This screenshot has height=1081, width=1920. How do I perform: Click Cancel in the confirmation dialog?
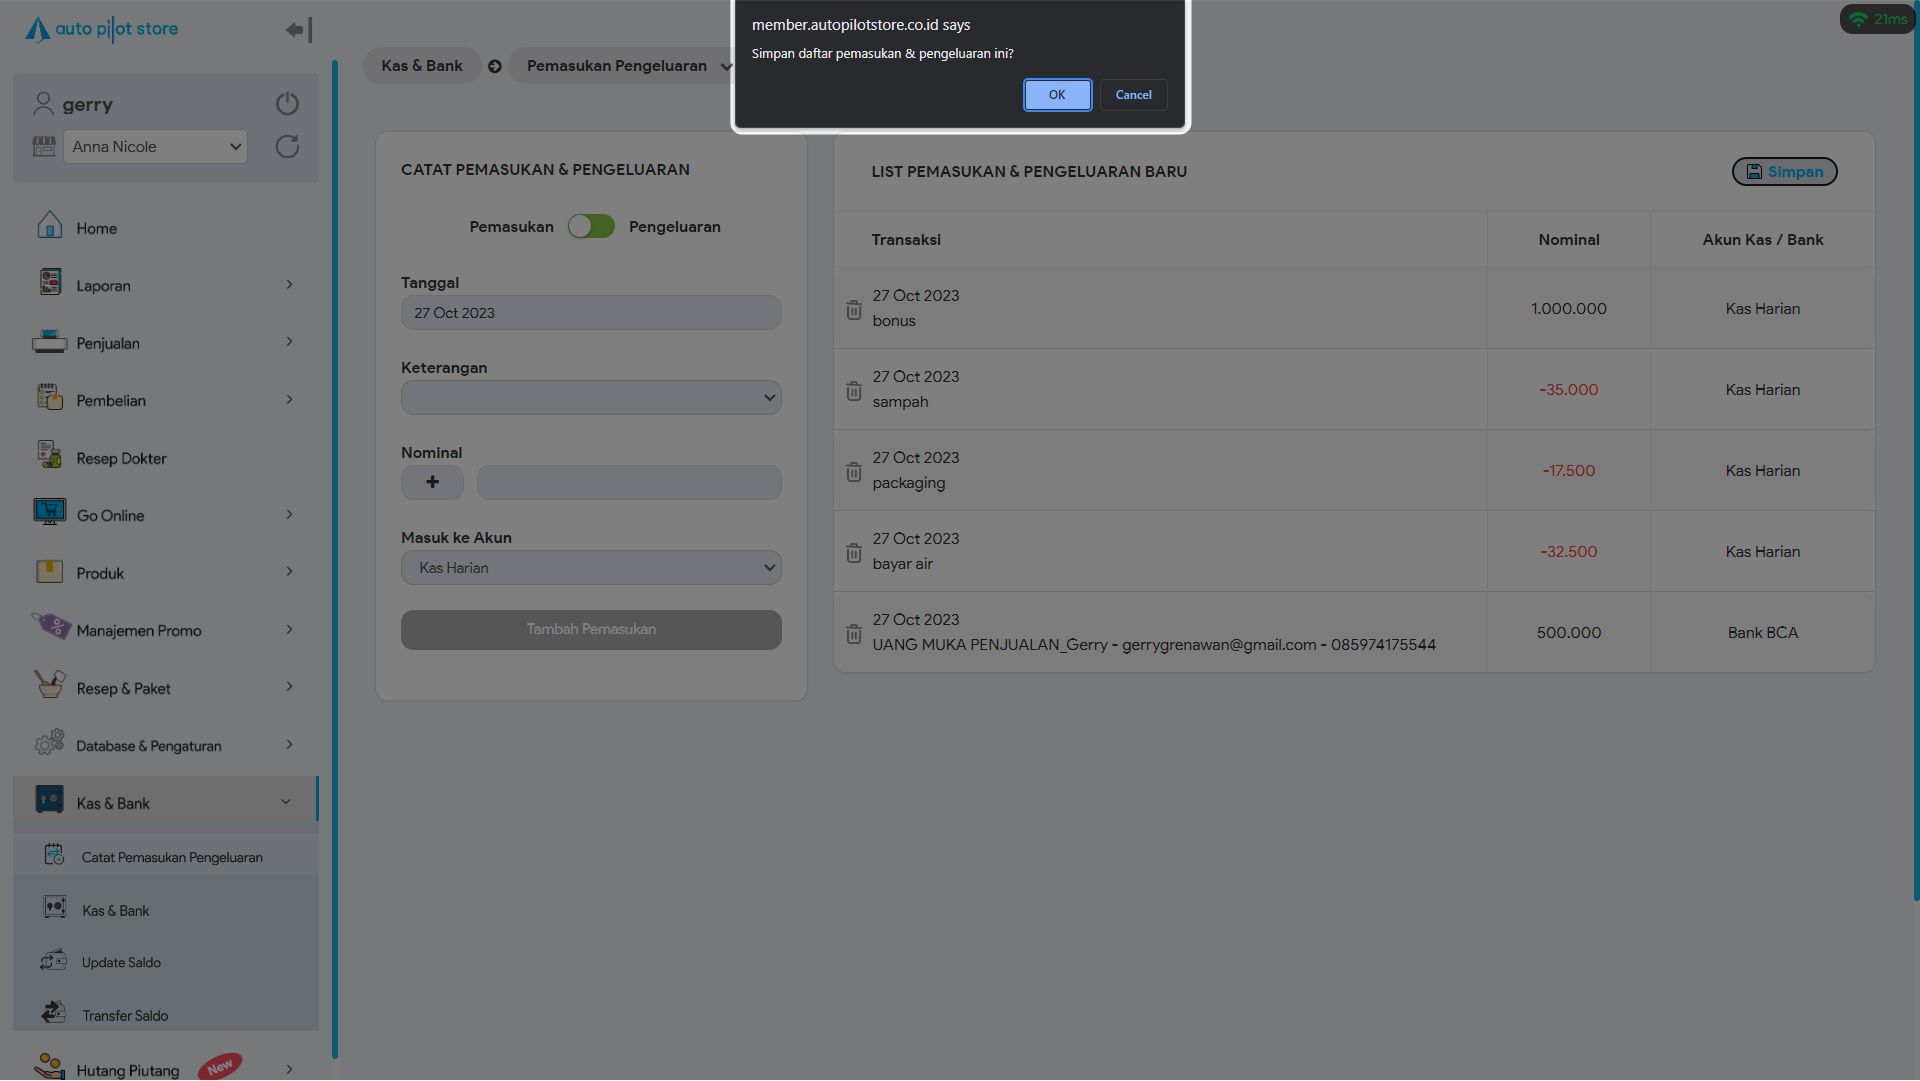pos(1133,95)
